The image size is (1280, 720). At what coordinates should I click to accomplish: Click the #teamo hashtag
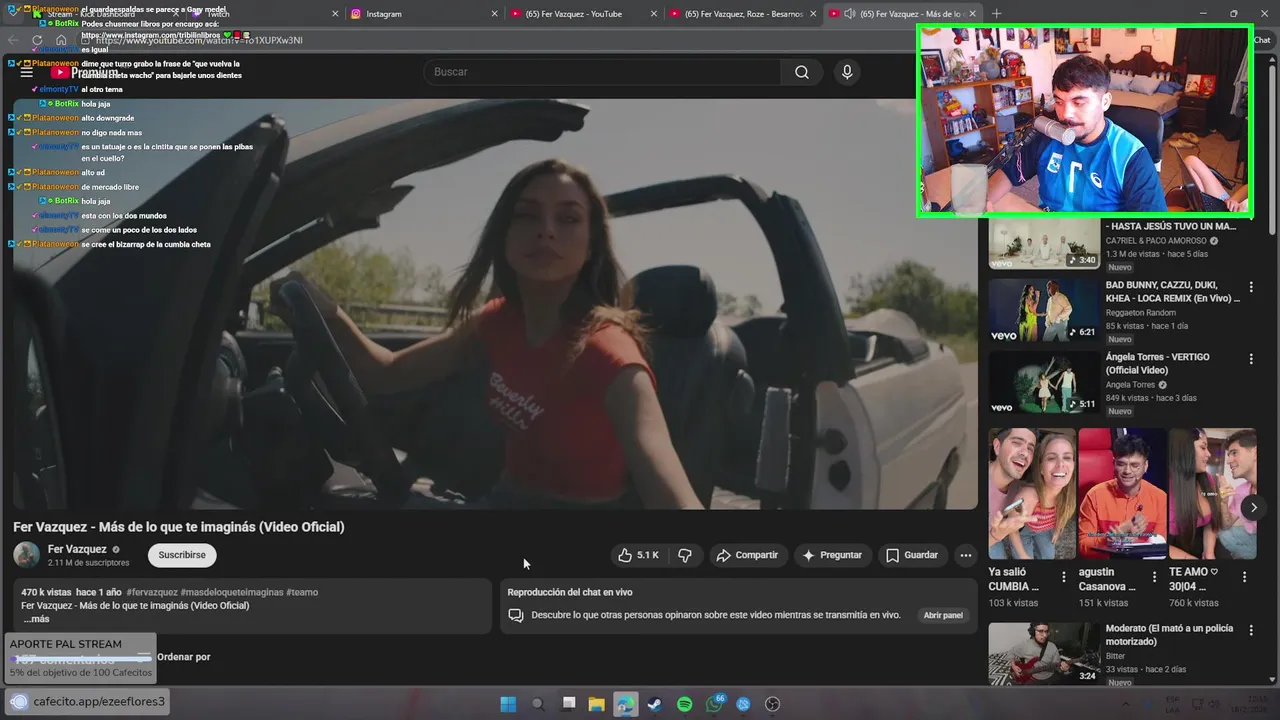pos(302,592)
